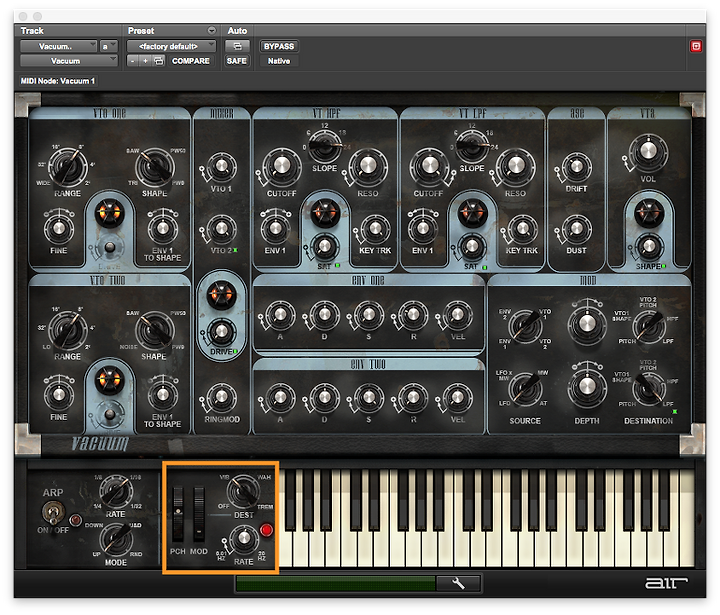This screenshot has width=720, height=615.
Task: Click the BYPASS button
Action: pos(279,46)
